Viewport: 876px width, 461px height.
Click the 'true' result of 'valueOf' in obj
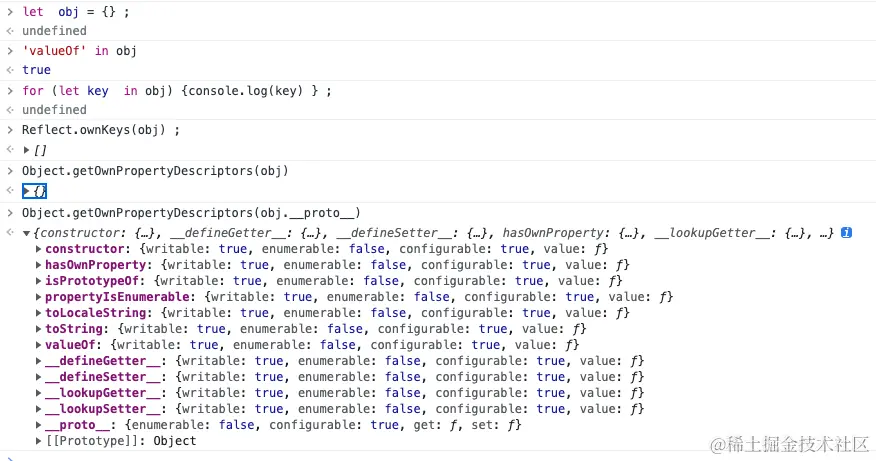coord(36,70)
